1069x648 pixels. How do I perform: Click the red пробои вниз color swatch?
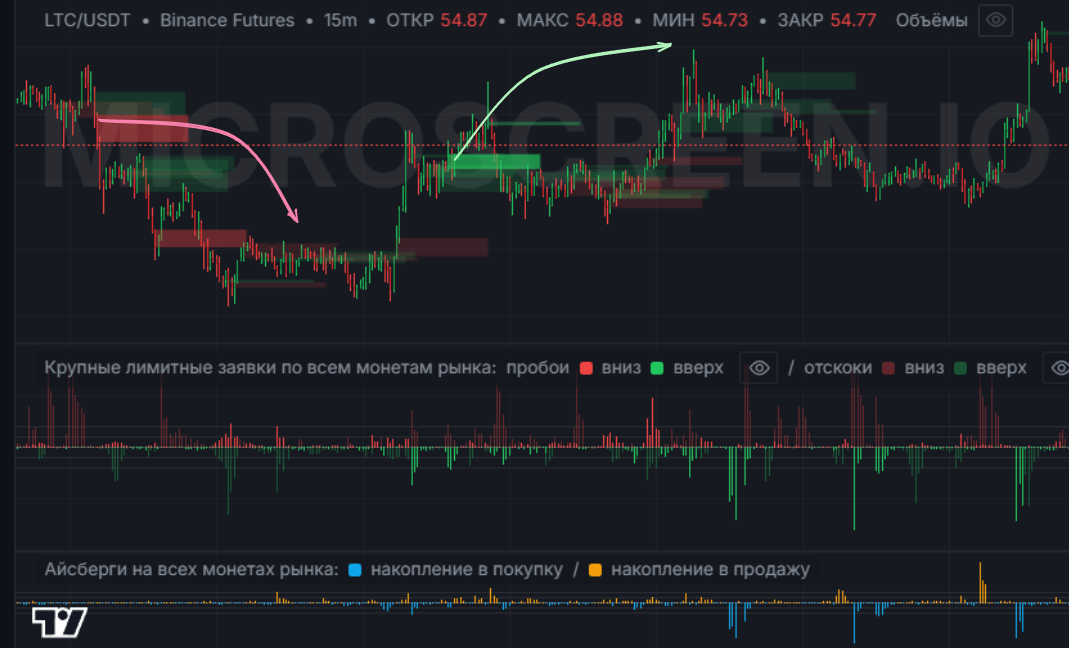coord(586,368)
